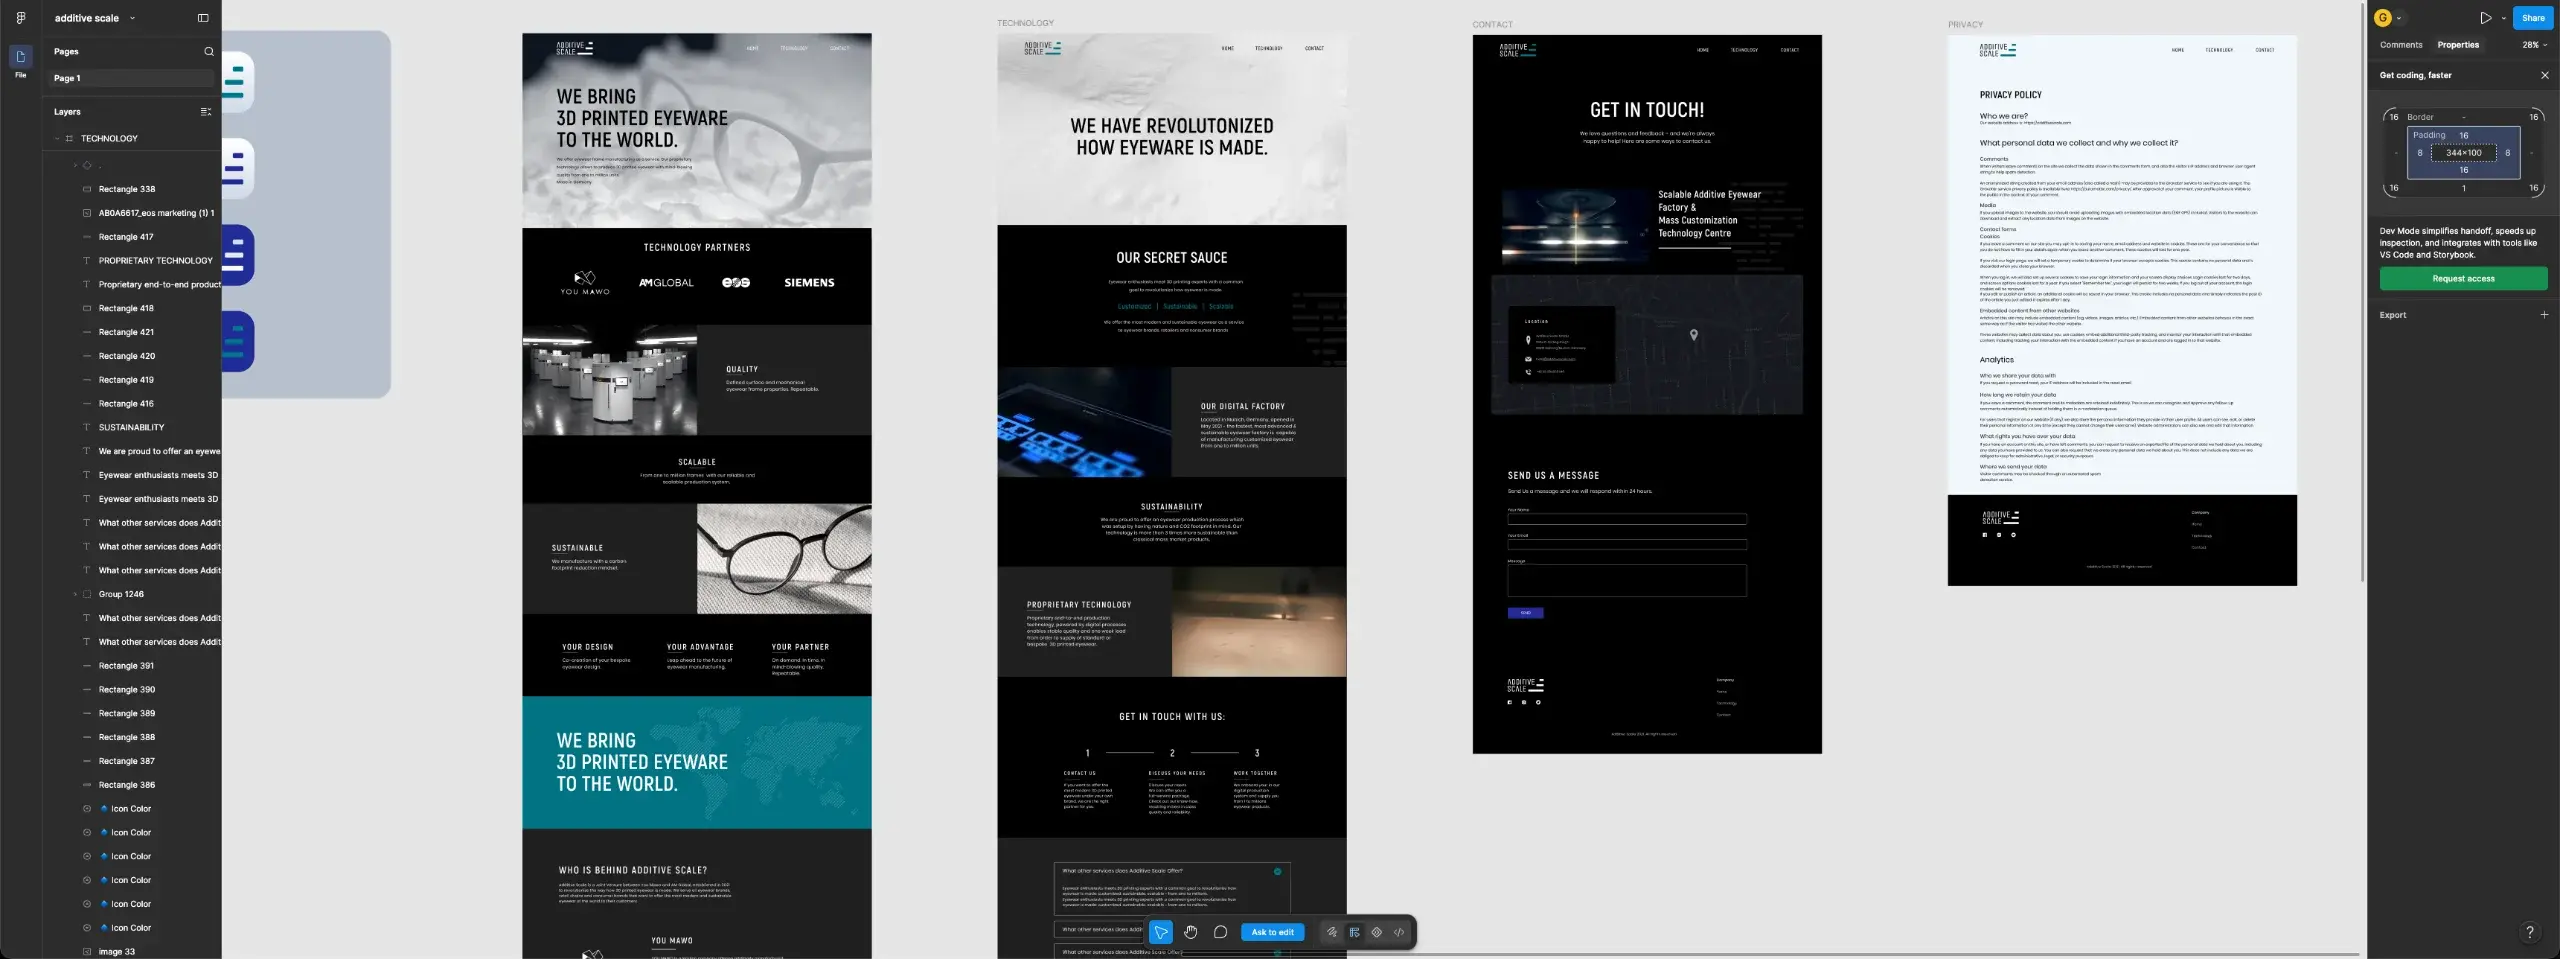Click the image icon of image 33 layer
Viewport: 2560px width, 959px height.
[87, 952]
